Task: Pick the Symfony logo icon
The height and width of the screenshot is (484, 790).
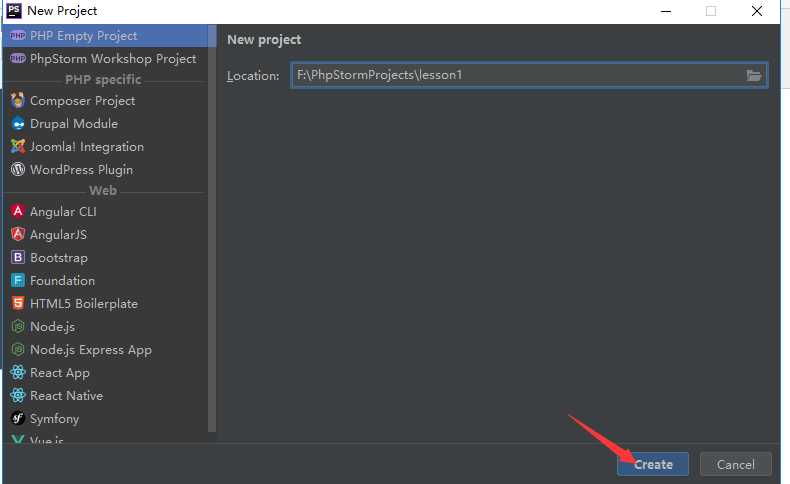Action: (18, 418)
